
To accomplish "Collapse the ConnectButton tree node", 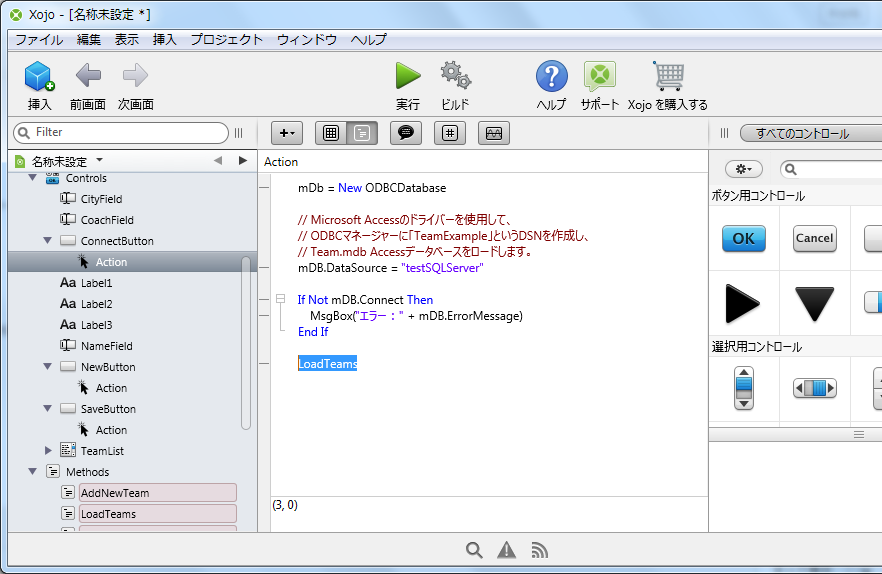I will (48, 241).
